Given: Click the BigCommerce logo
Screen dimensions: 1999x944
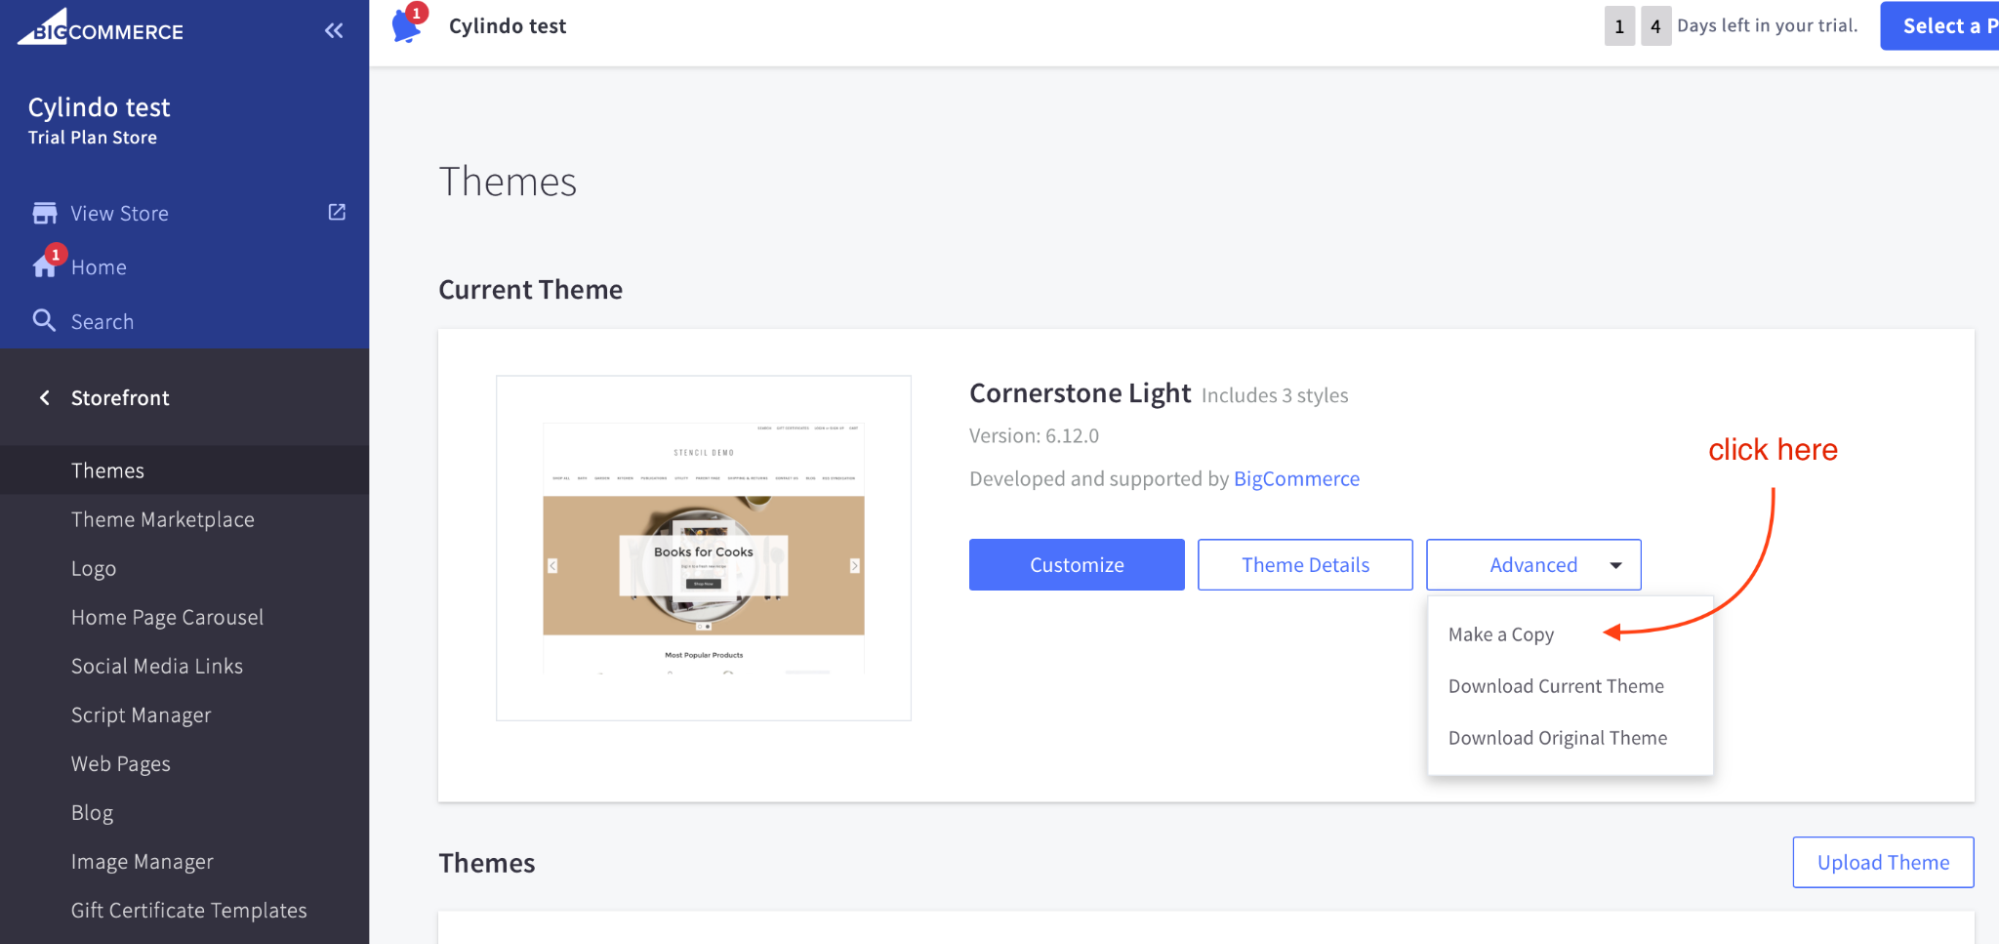Looking at the screenshot, I should tap(100, 27).
